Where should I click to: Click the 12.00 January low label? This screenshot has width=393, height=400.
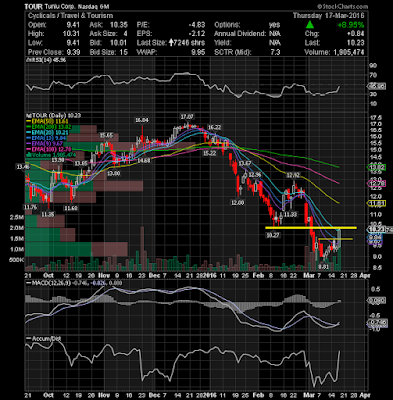(x=238, y=202)
